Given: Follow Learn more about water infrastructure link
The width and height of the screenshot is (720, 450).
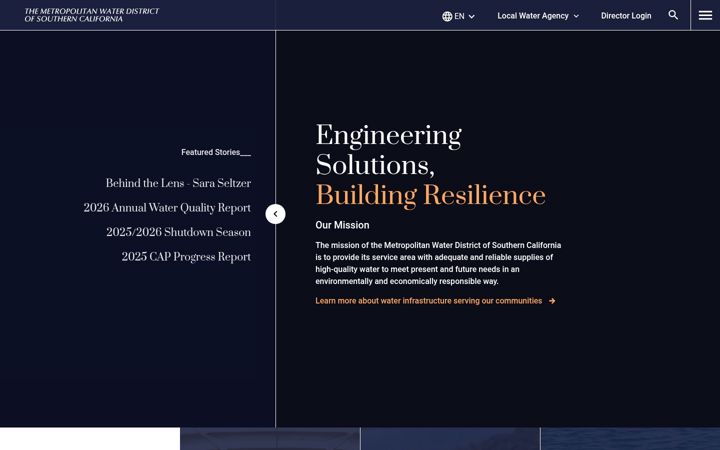Looking at the screenshot, I should coord(428,301).
